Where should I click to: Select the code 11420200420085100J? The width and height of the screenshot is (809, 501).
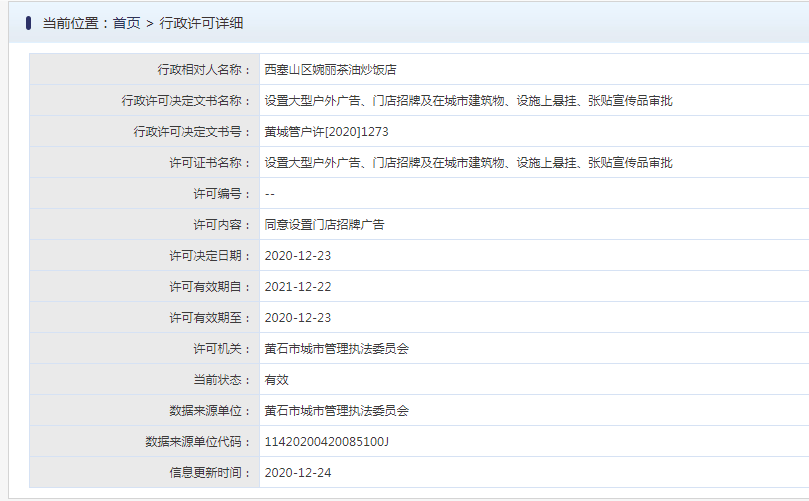[x=327, y=442]
